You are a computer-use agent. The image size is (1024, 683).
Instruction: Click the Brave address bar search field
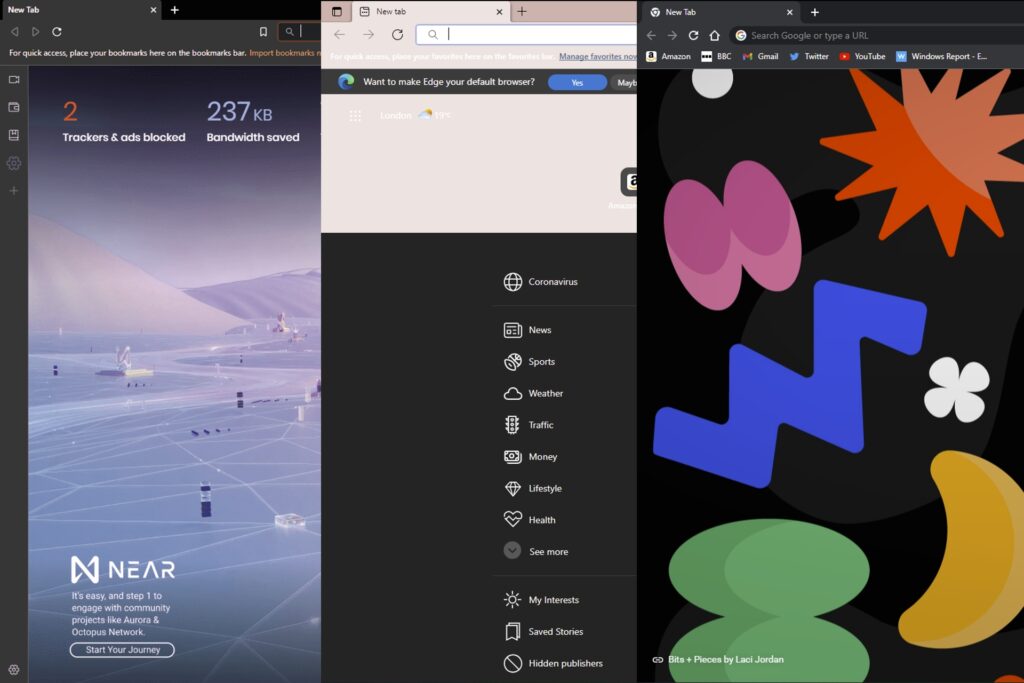300,31
